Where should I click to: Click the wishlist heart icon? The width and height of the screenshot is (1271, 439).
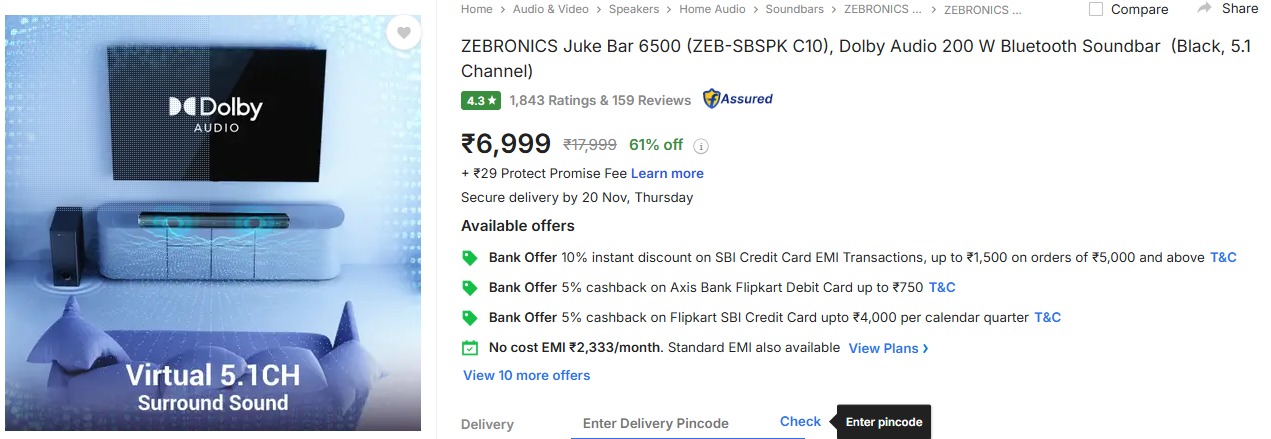(403, 33)
